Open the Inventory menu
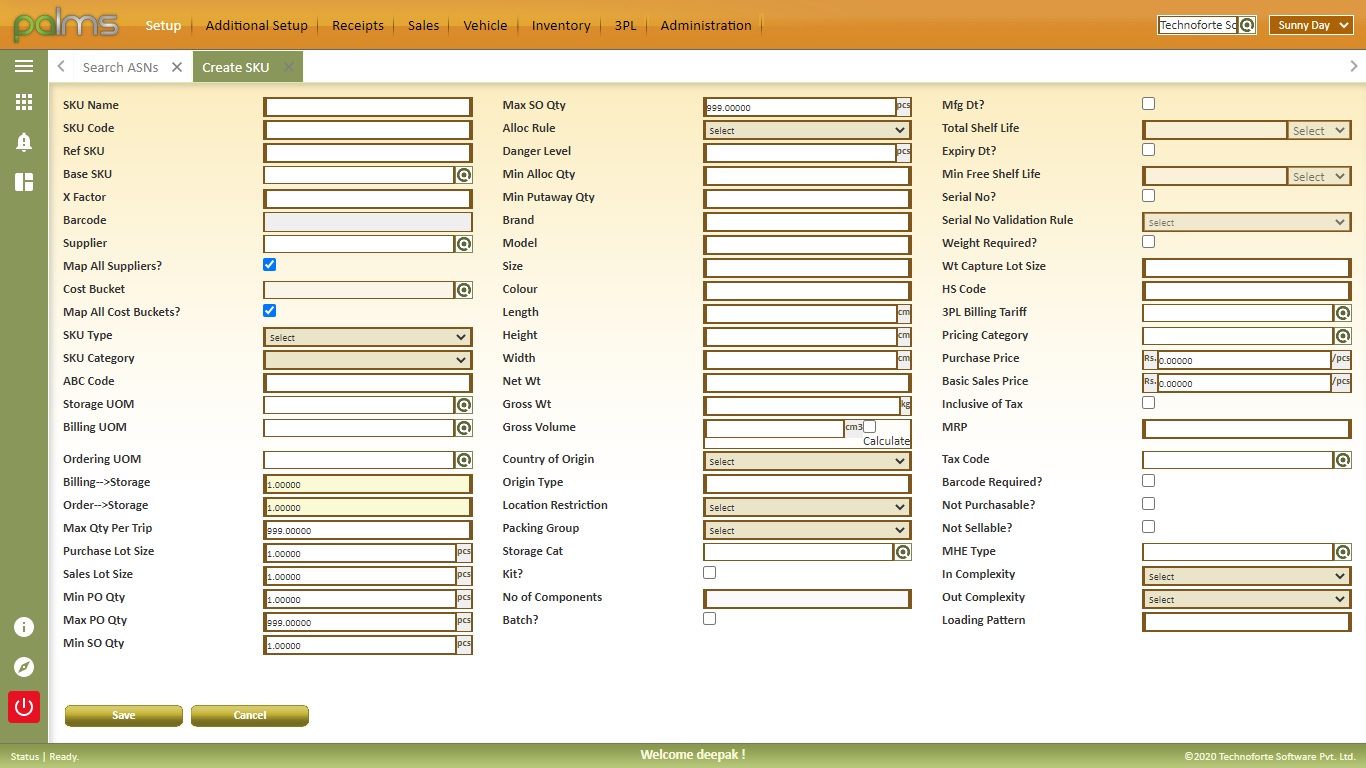This screenshot has width=1366, height=768. tap(560, 25)
